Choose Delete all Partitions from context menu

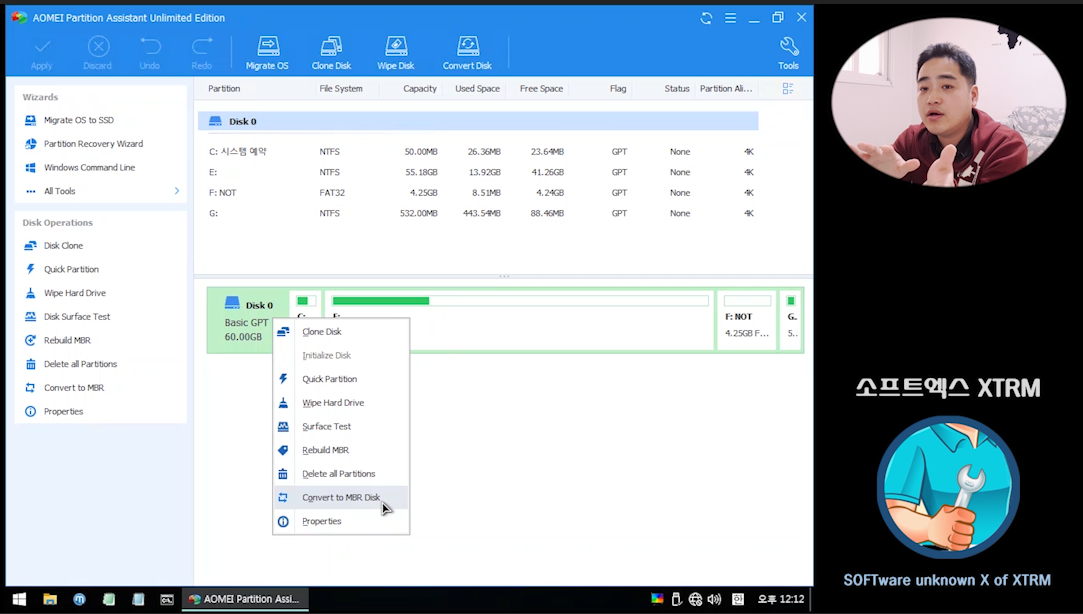point(341,474)
